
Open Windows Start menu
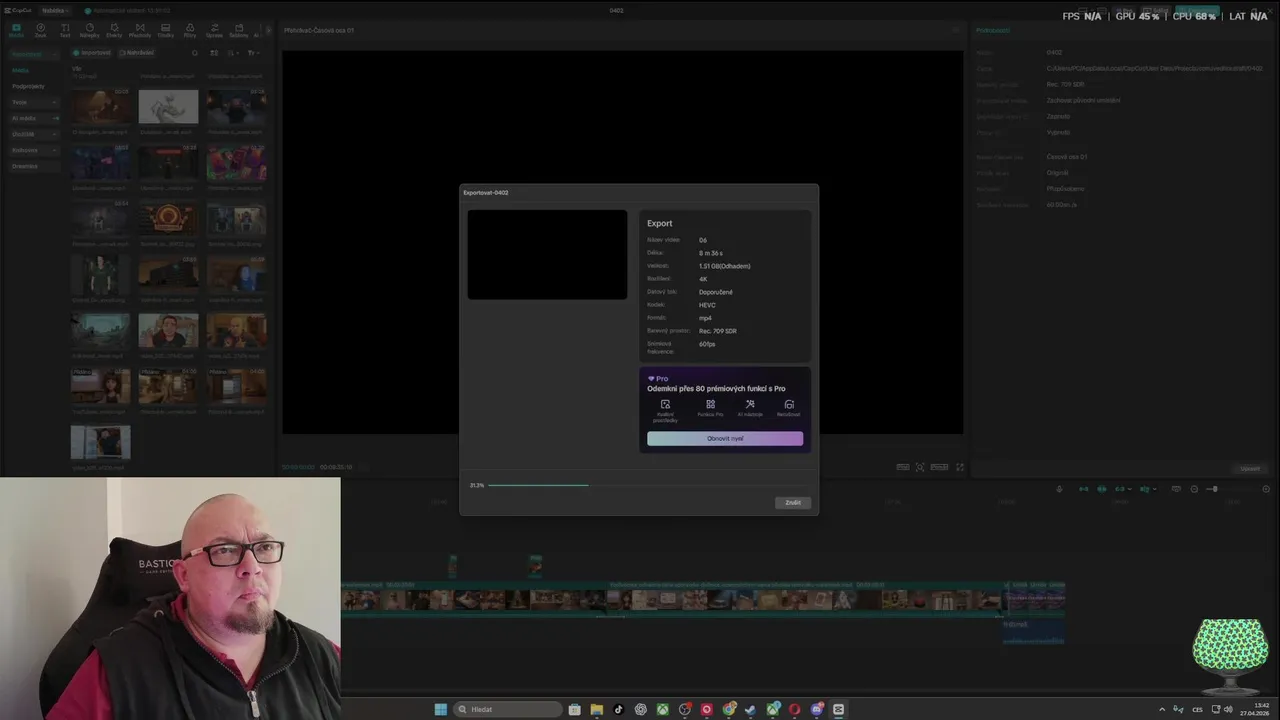(x=441, y=709)
